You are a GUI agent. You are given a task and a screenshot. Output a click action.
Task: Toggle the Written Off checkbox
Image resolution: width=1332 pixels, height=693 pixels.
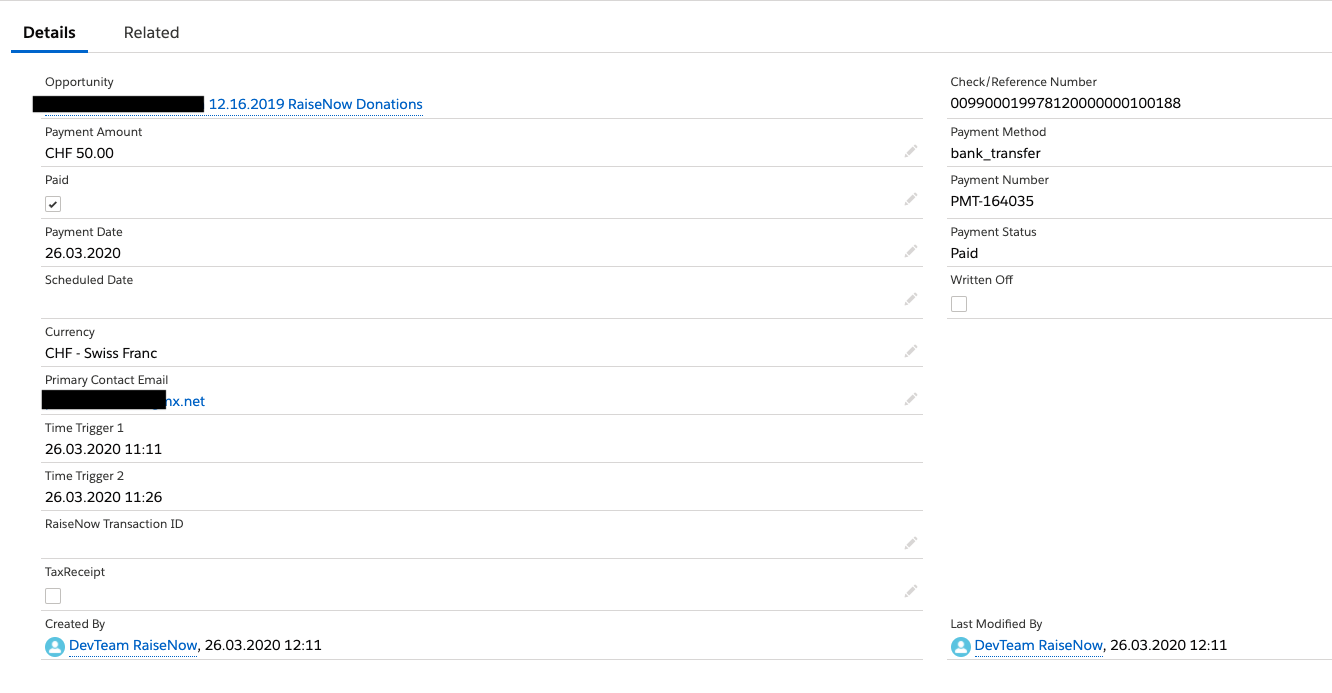959,304
